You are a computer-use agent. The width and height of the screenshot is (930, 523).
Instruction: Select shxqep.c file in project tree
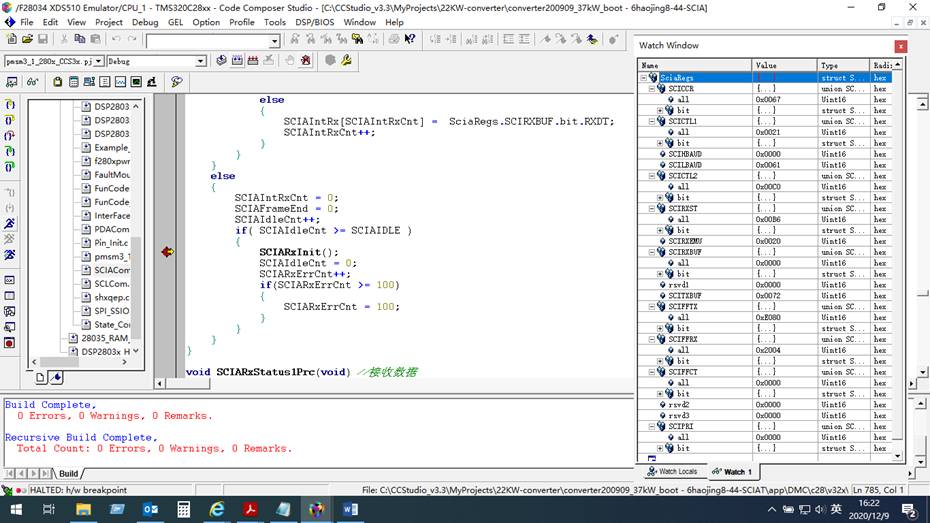(110, 297)
